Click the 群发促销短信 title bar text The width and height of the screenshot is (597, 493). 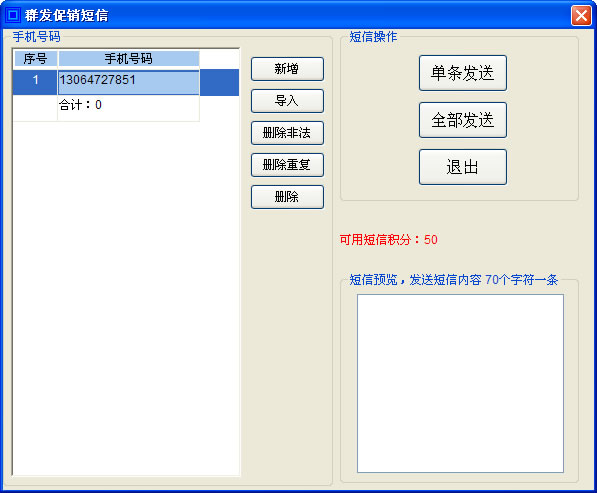pos(67,16)
